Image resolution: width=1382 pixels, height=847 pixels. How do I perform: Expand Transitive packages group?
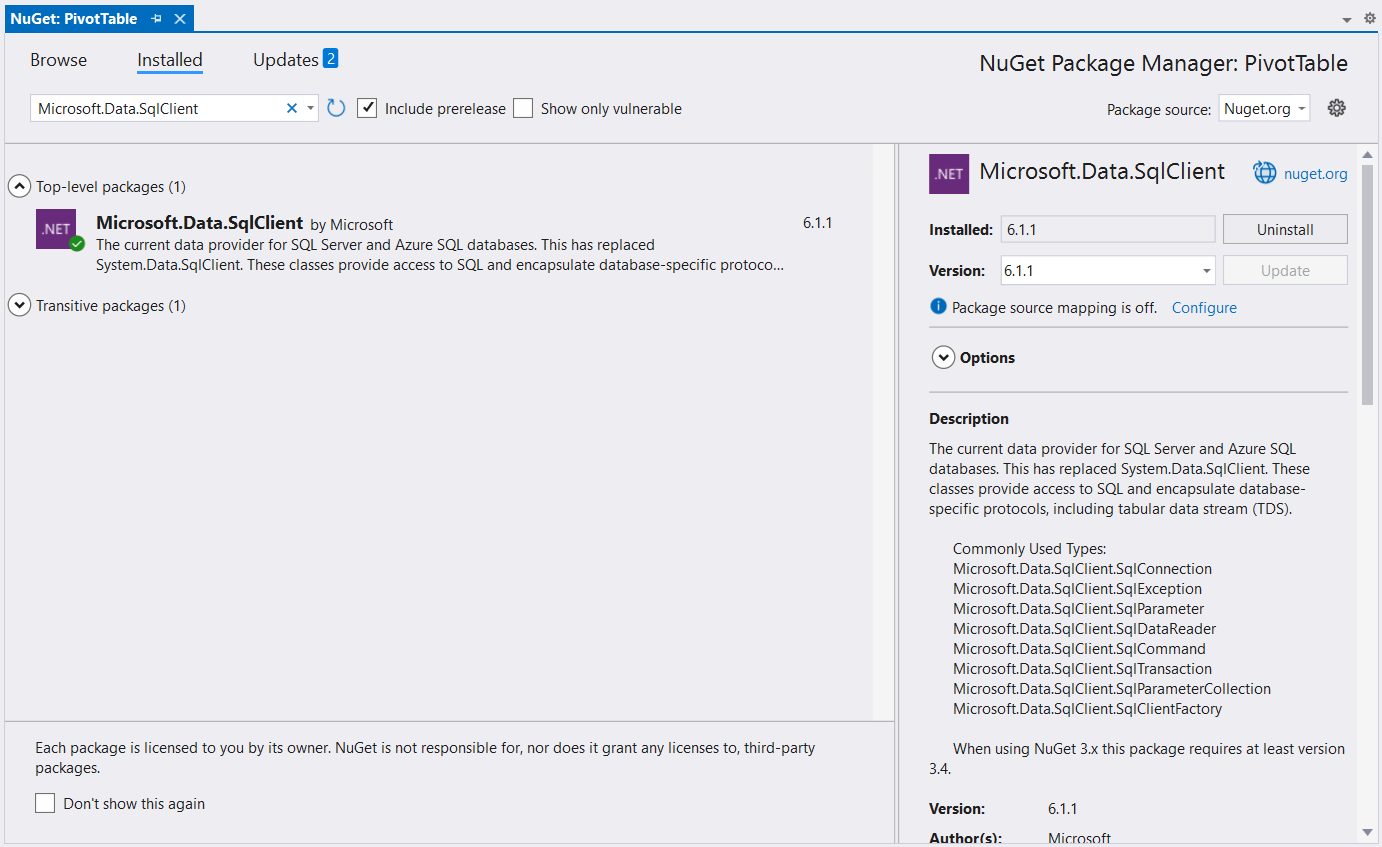[19, 305]
